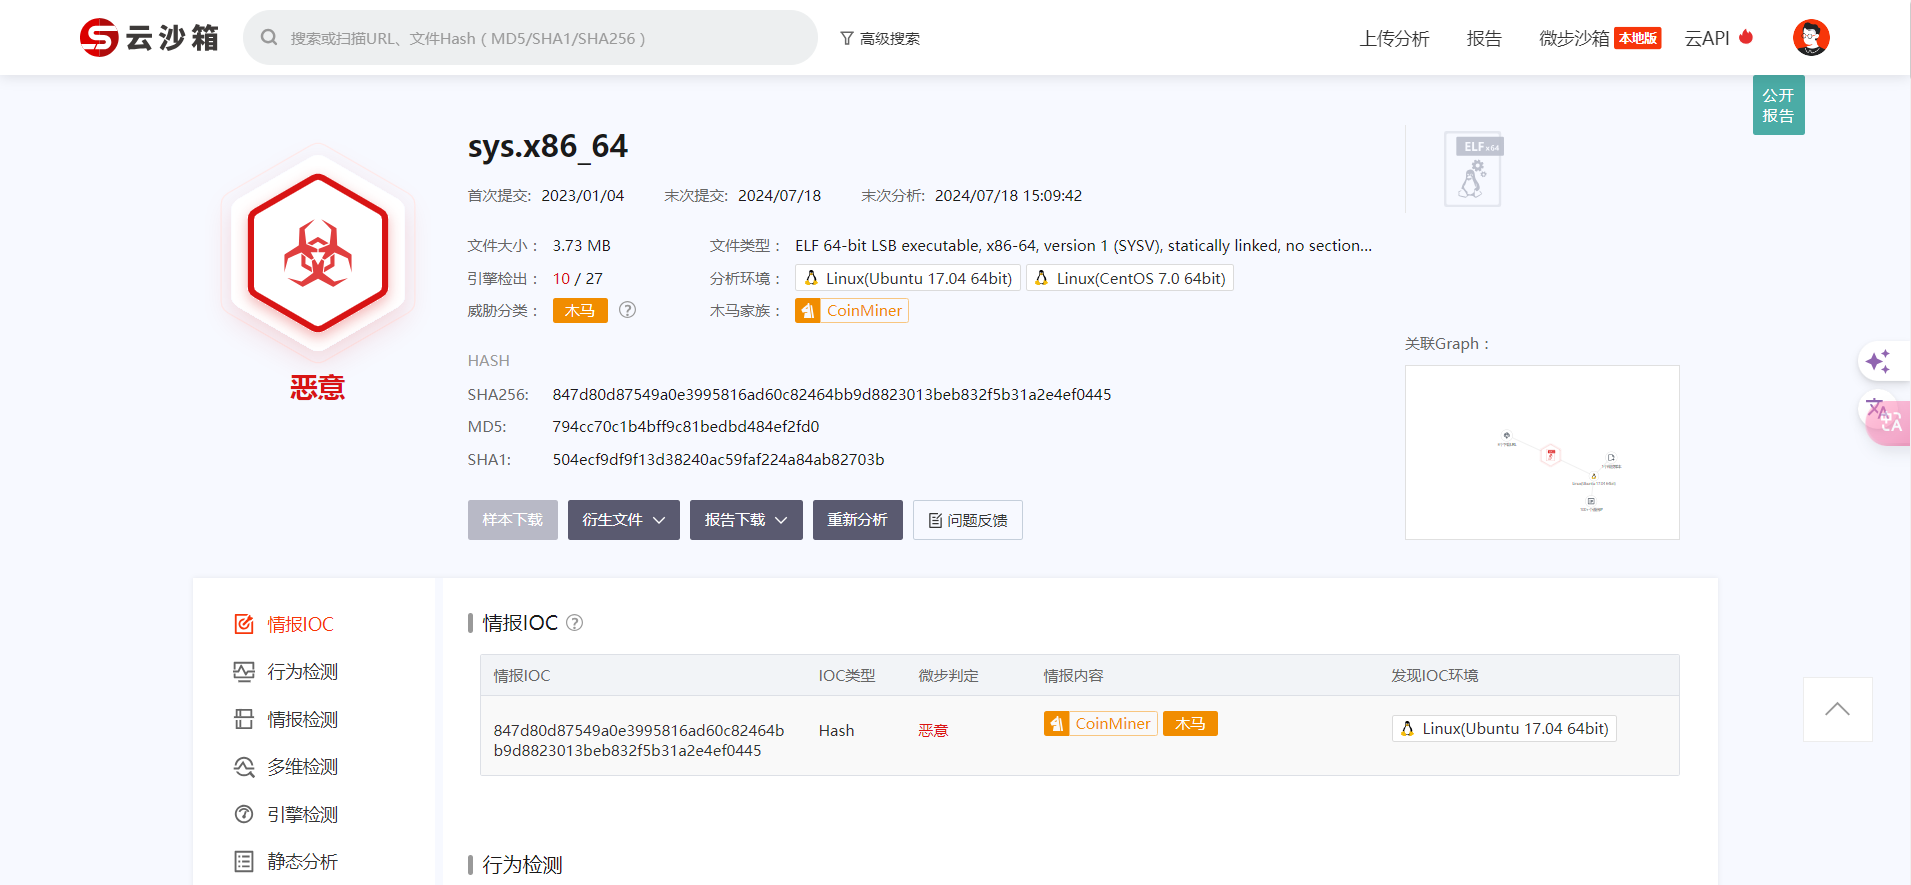1911x885 pixels.
Task: Open the 报告 menu item
Action: point(1484,38)
